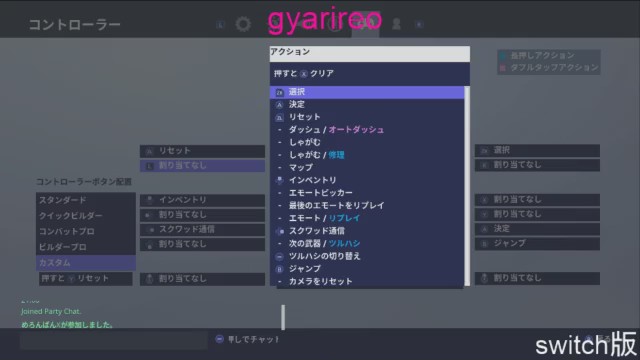Open the highlighted 割り当てなし binding slot
The image size is (640, 360).
coord(202,166)
